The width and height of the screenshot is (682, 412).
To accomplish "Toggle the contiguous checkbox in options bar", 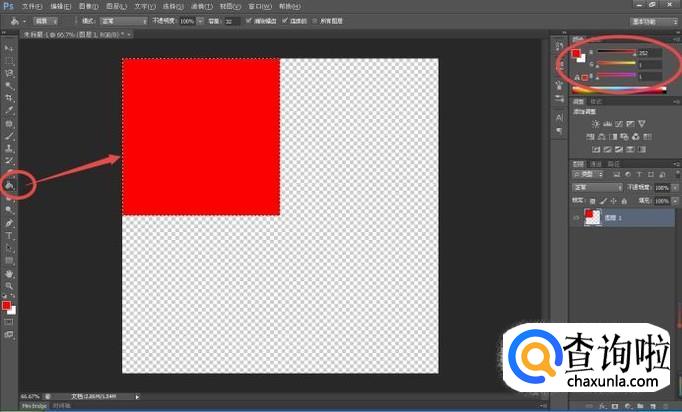I will pyautogui.click(x=285, y=20).
